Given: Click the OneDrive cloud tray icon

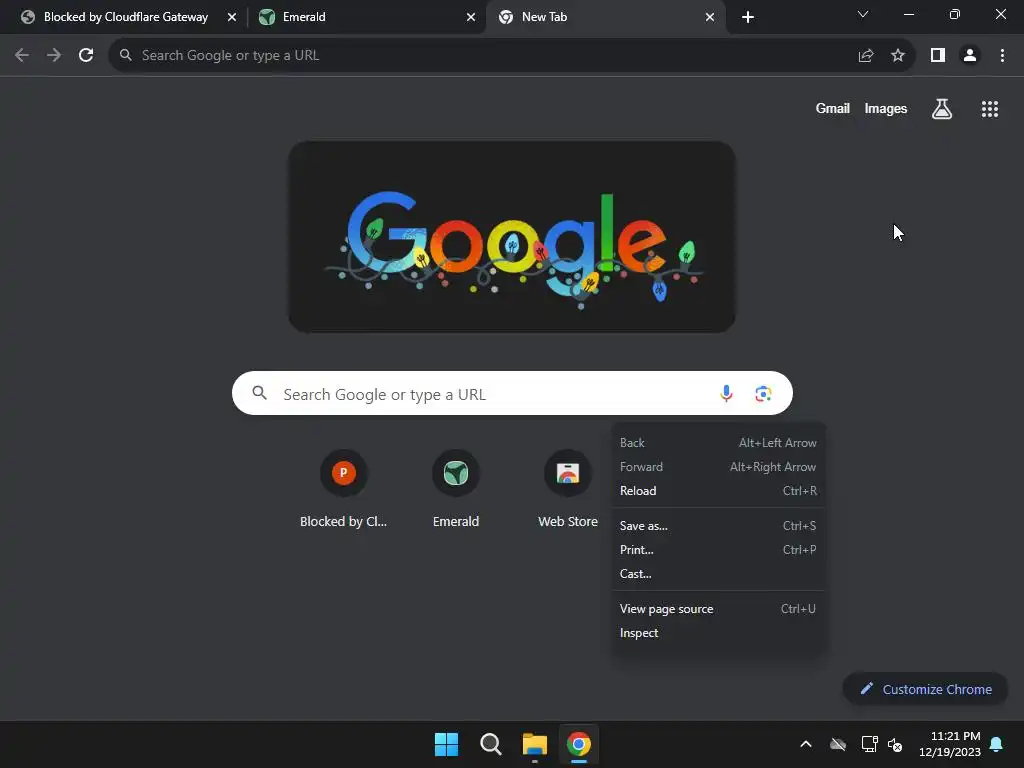Looking at the screenshot, I should tap(838, 744).
